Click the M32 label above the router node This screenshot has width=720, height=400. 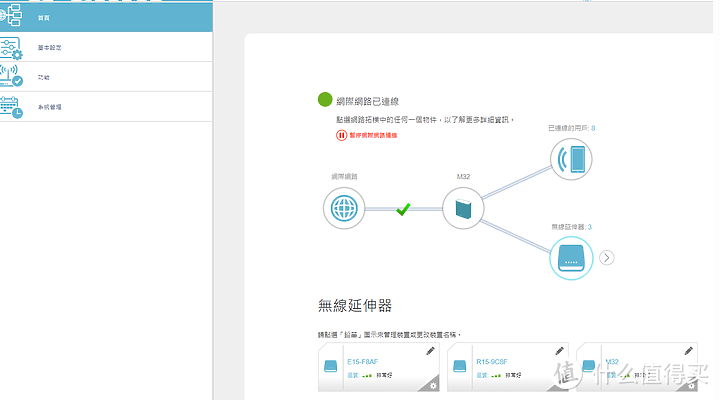463,177
